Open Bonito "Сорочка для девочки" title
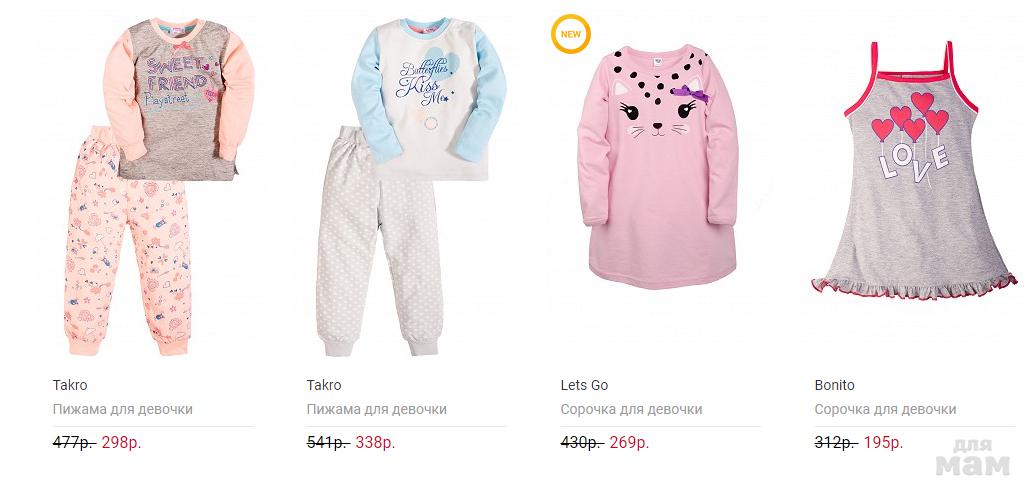Image resolution: width=1026 pixels, height=491 pixels. [x=885, y=409]
